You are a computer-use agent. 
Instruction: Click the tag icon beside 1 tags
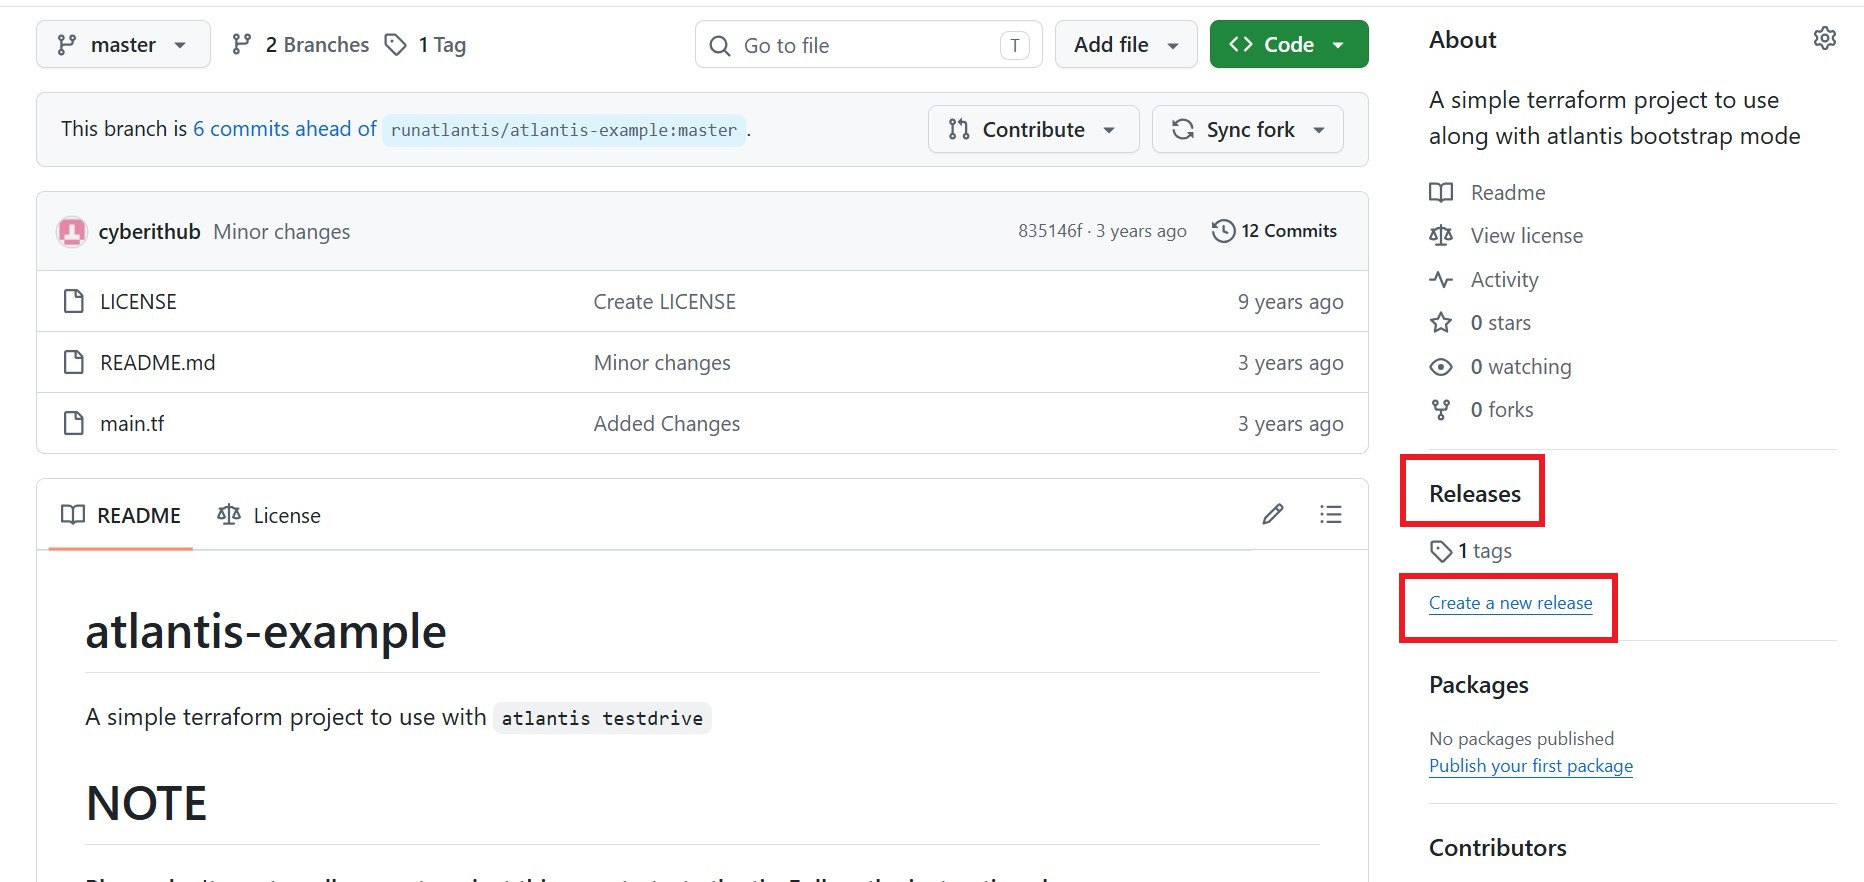point(1441,551)
